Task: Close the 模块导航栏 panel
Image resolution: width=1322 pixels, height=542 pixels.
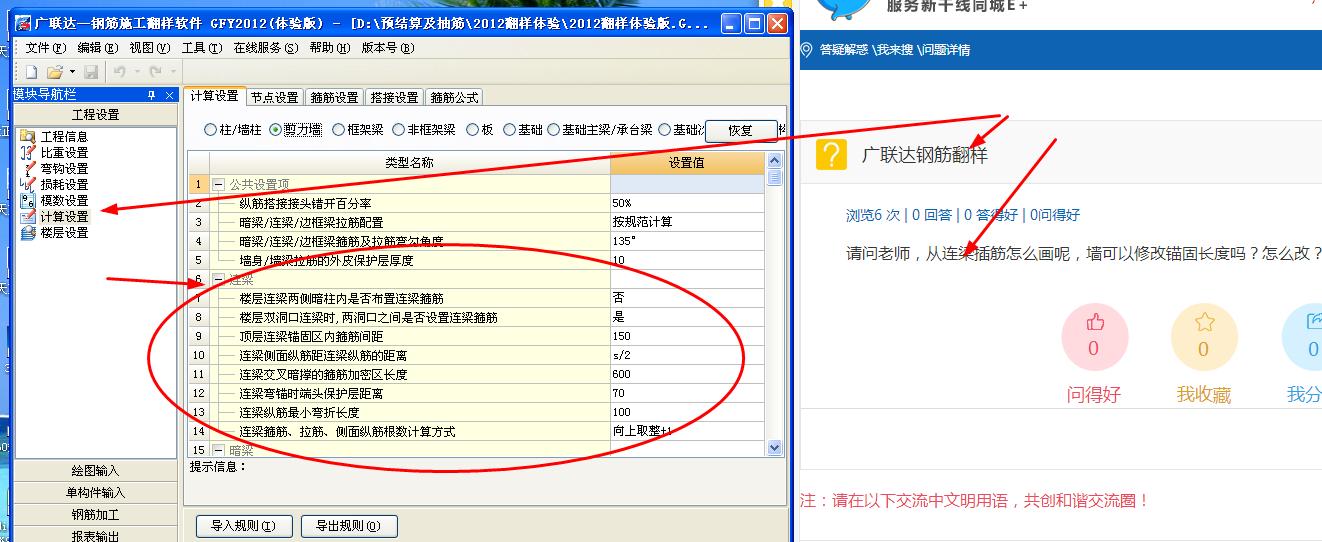Action: click(x=169, y=95)
